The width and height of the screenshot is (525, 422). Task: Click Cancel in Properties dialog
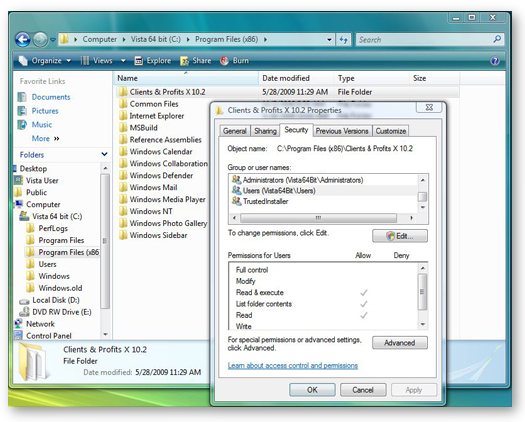coord(363,390)
